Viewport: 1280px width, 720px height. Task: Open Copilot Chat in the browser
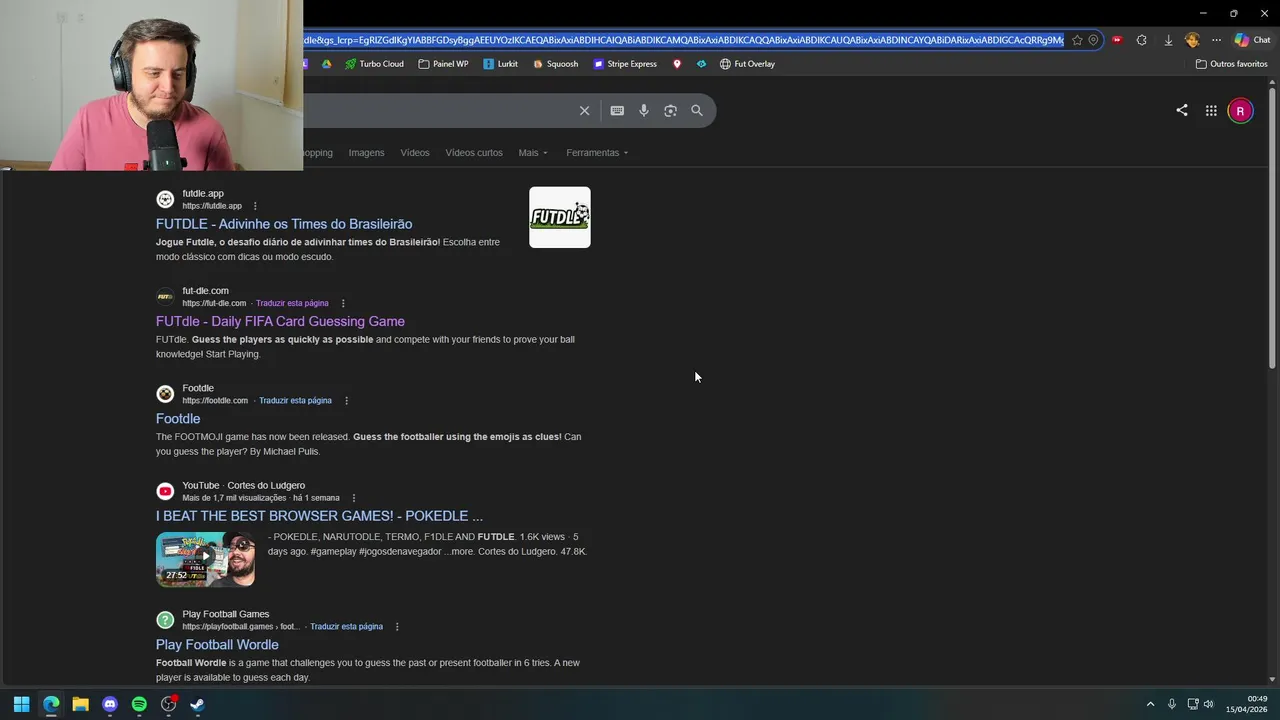click(x=1252, y=40)
